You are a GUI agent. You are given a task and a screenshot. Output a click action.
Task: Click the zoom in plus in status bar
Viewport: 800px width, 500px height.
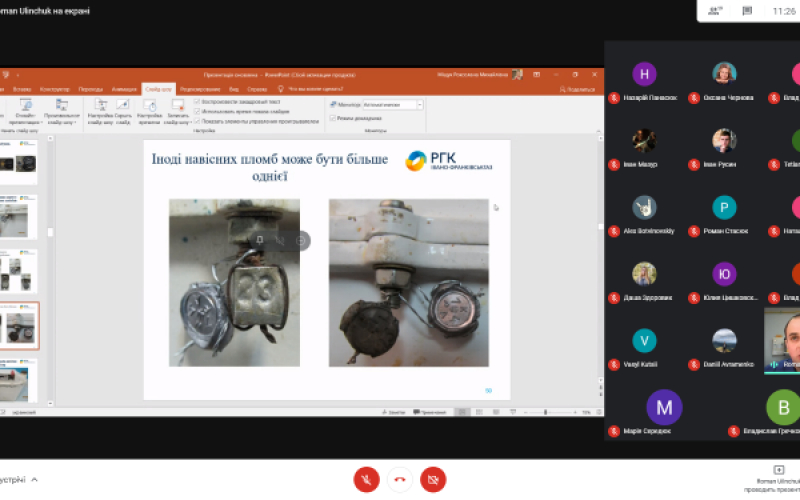point(575,412)
